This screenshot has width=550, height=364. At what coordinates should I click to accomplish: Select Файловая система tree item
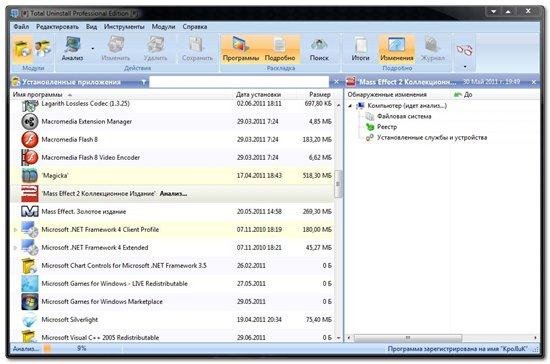(404, 116)
